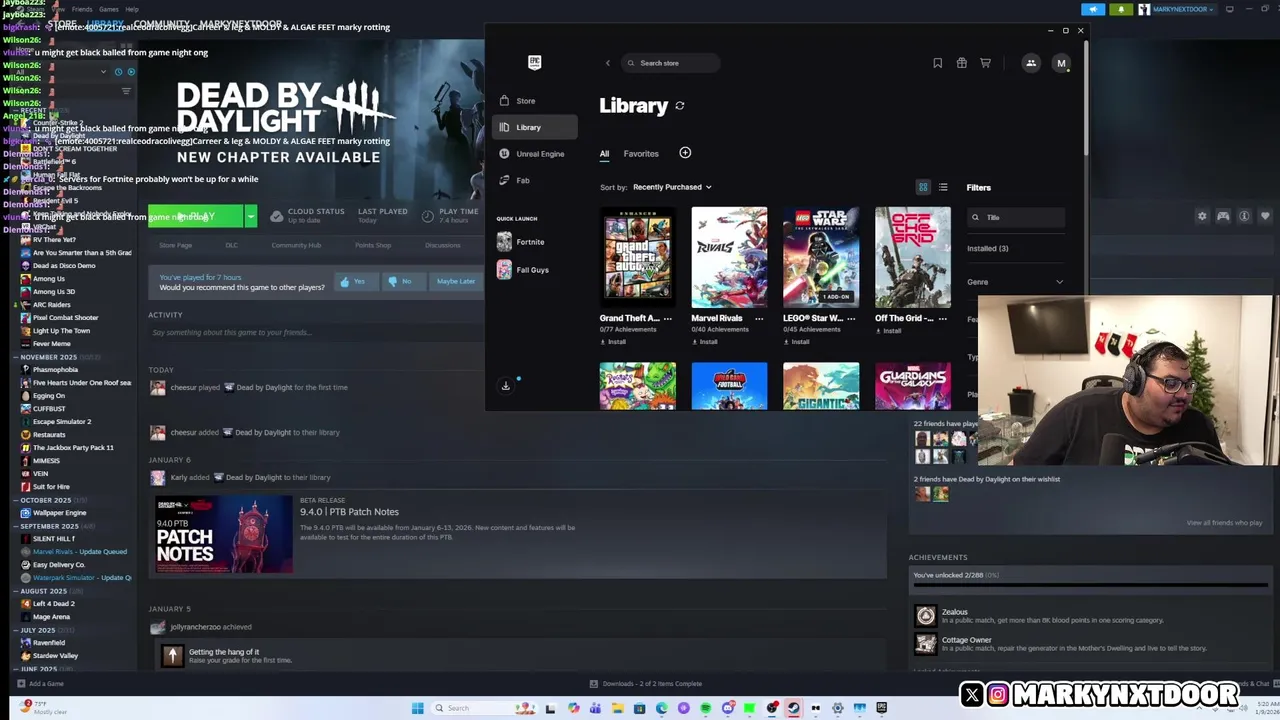Install LEGO Star Wars

point(796,342)
